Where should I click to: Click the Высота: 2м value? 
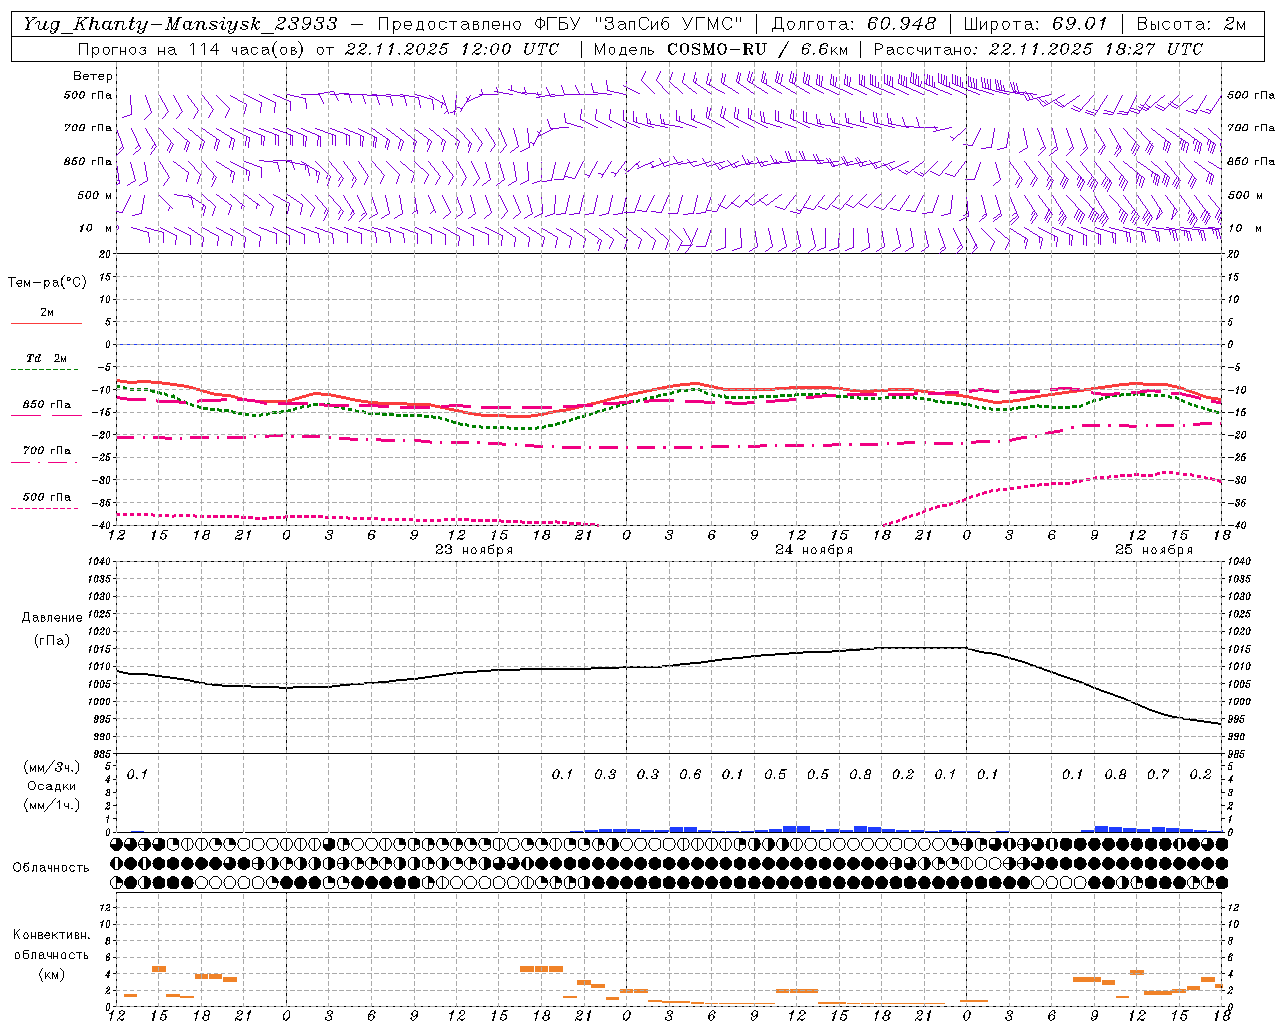(1191, 24)
